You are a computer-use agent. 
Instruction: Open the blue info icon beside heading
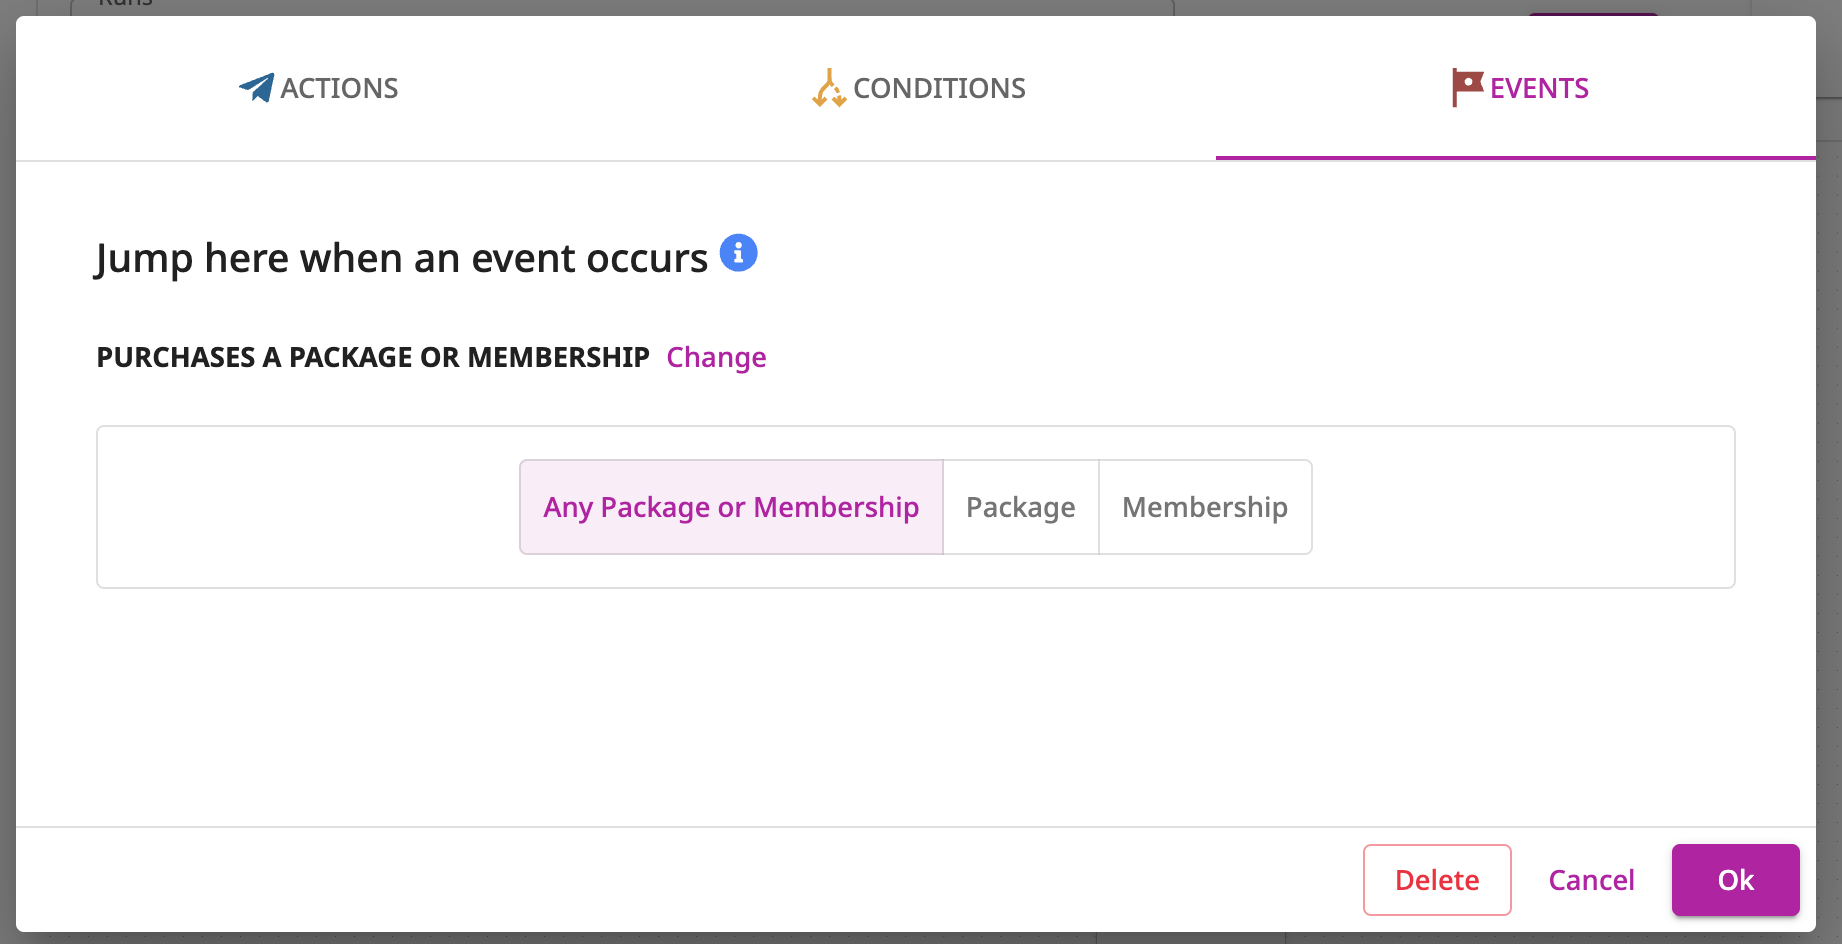(x=739, y=253)
